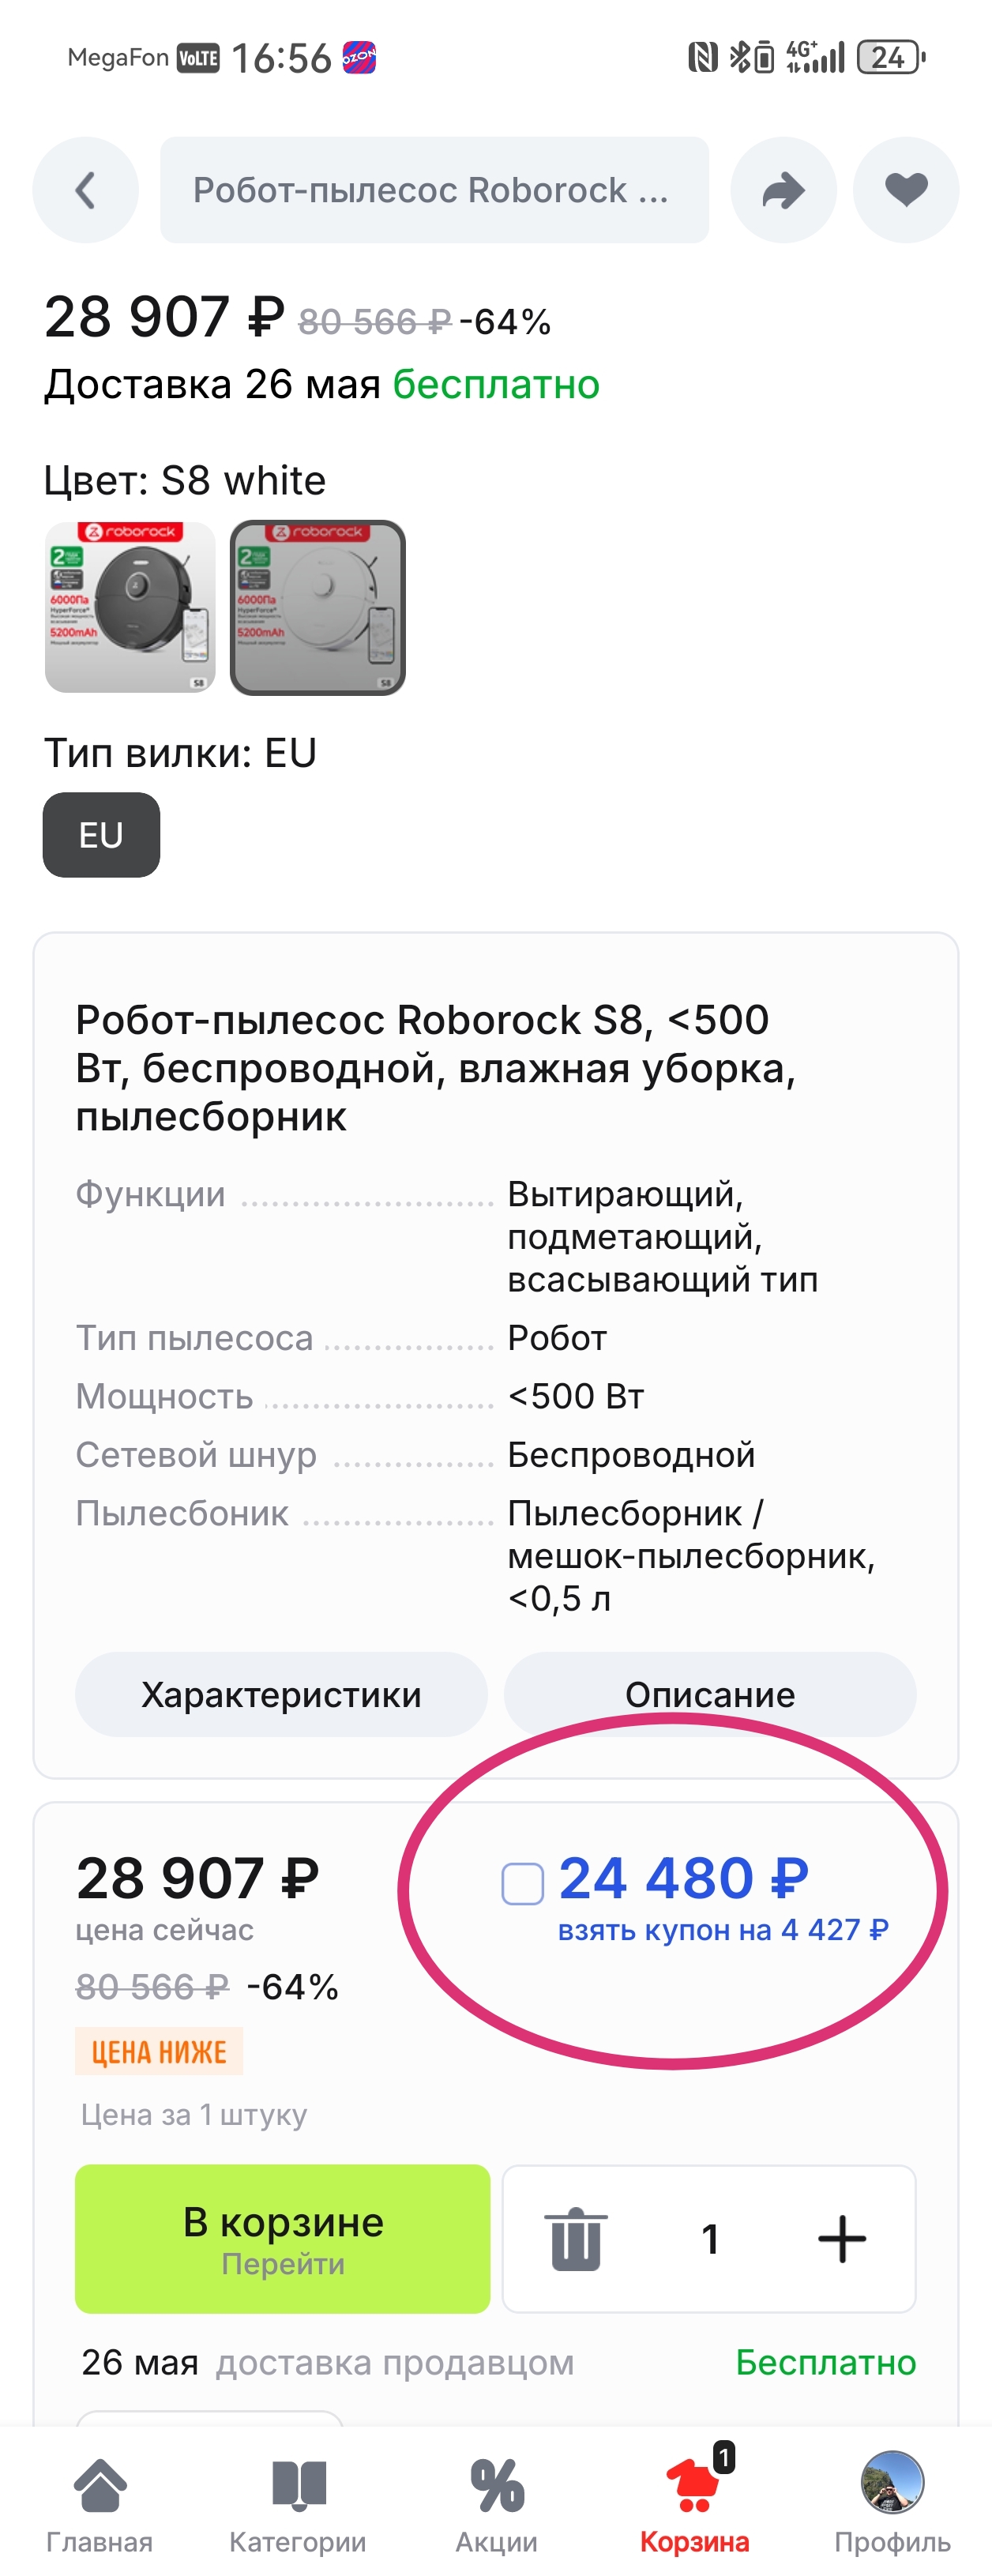Tap the back arrow icon
The height and width of the screenshot is (2576, 992).
[85, 190]
